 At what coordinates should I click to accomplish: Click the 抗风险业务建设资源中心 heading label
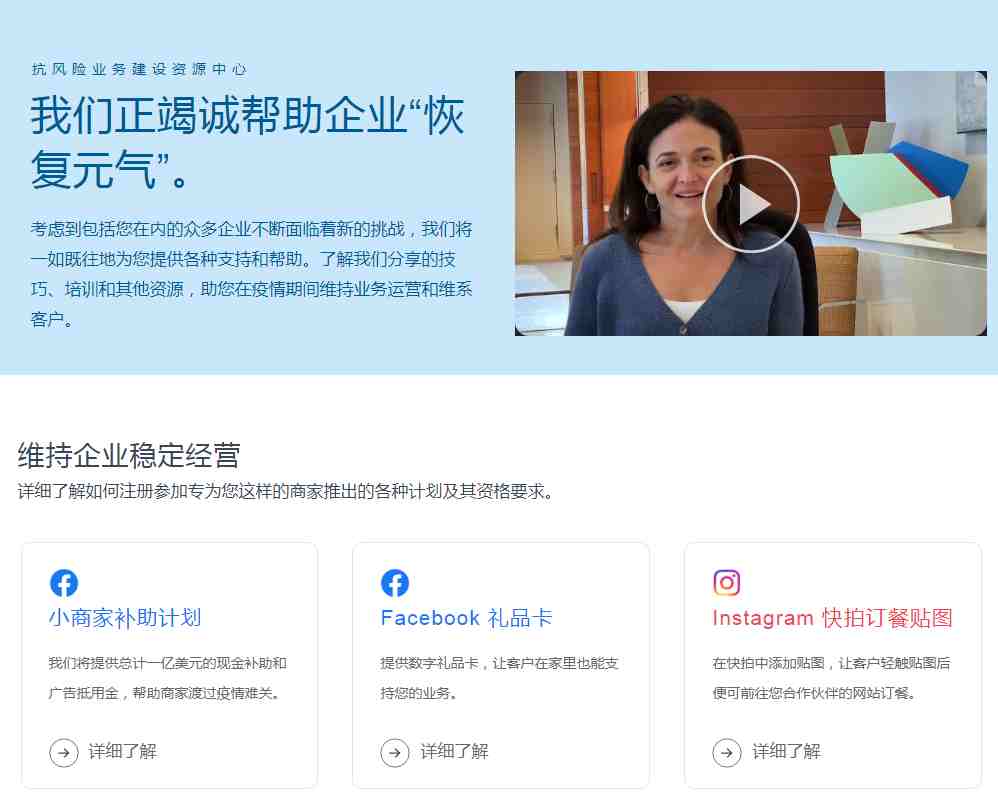(139, 69)
